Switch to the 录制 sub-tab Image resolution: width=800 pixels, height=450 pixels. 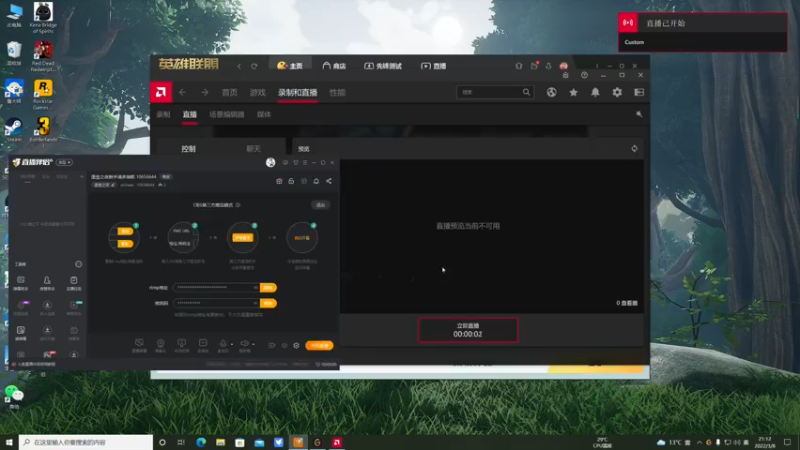pos(163,114)
